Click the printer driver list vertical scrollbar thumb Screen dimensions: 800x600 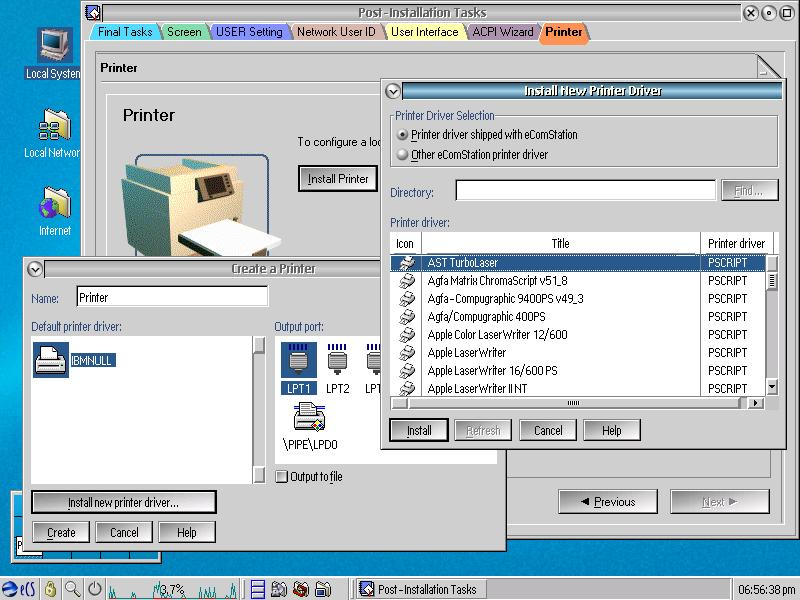tap(772, 281)
